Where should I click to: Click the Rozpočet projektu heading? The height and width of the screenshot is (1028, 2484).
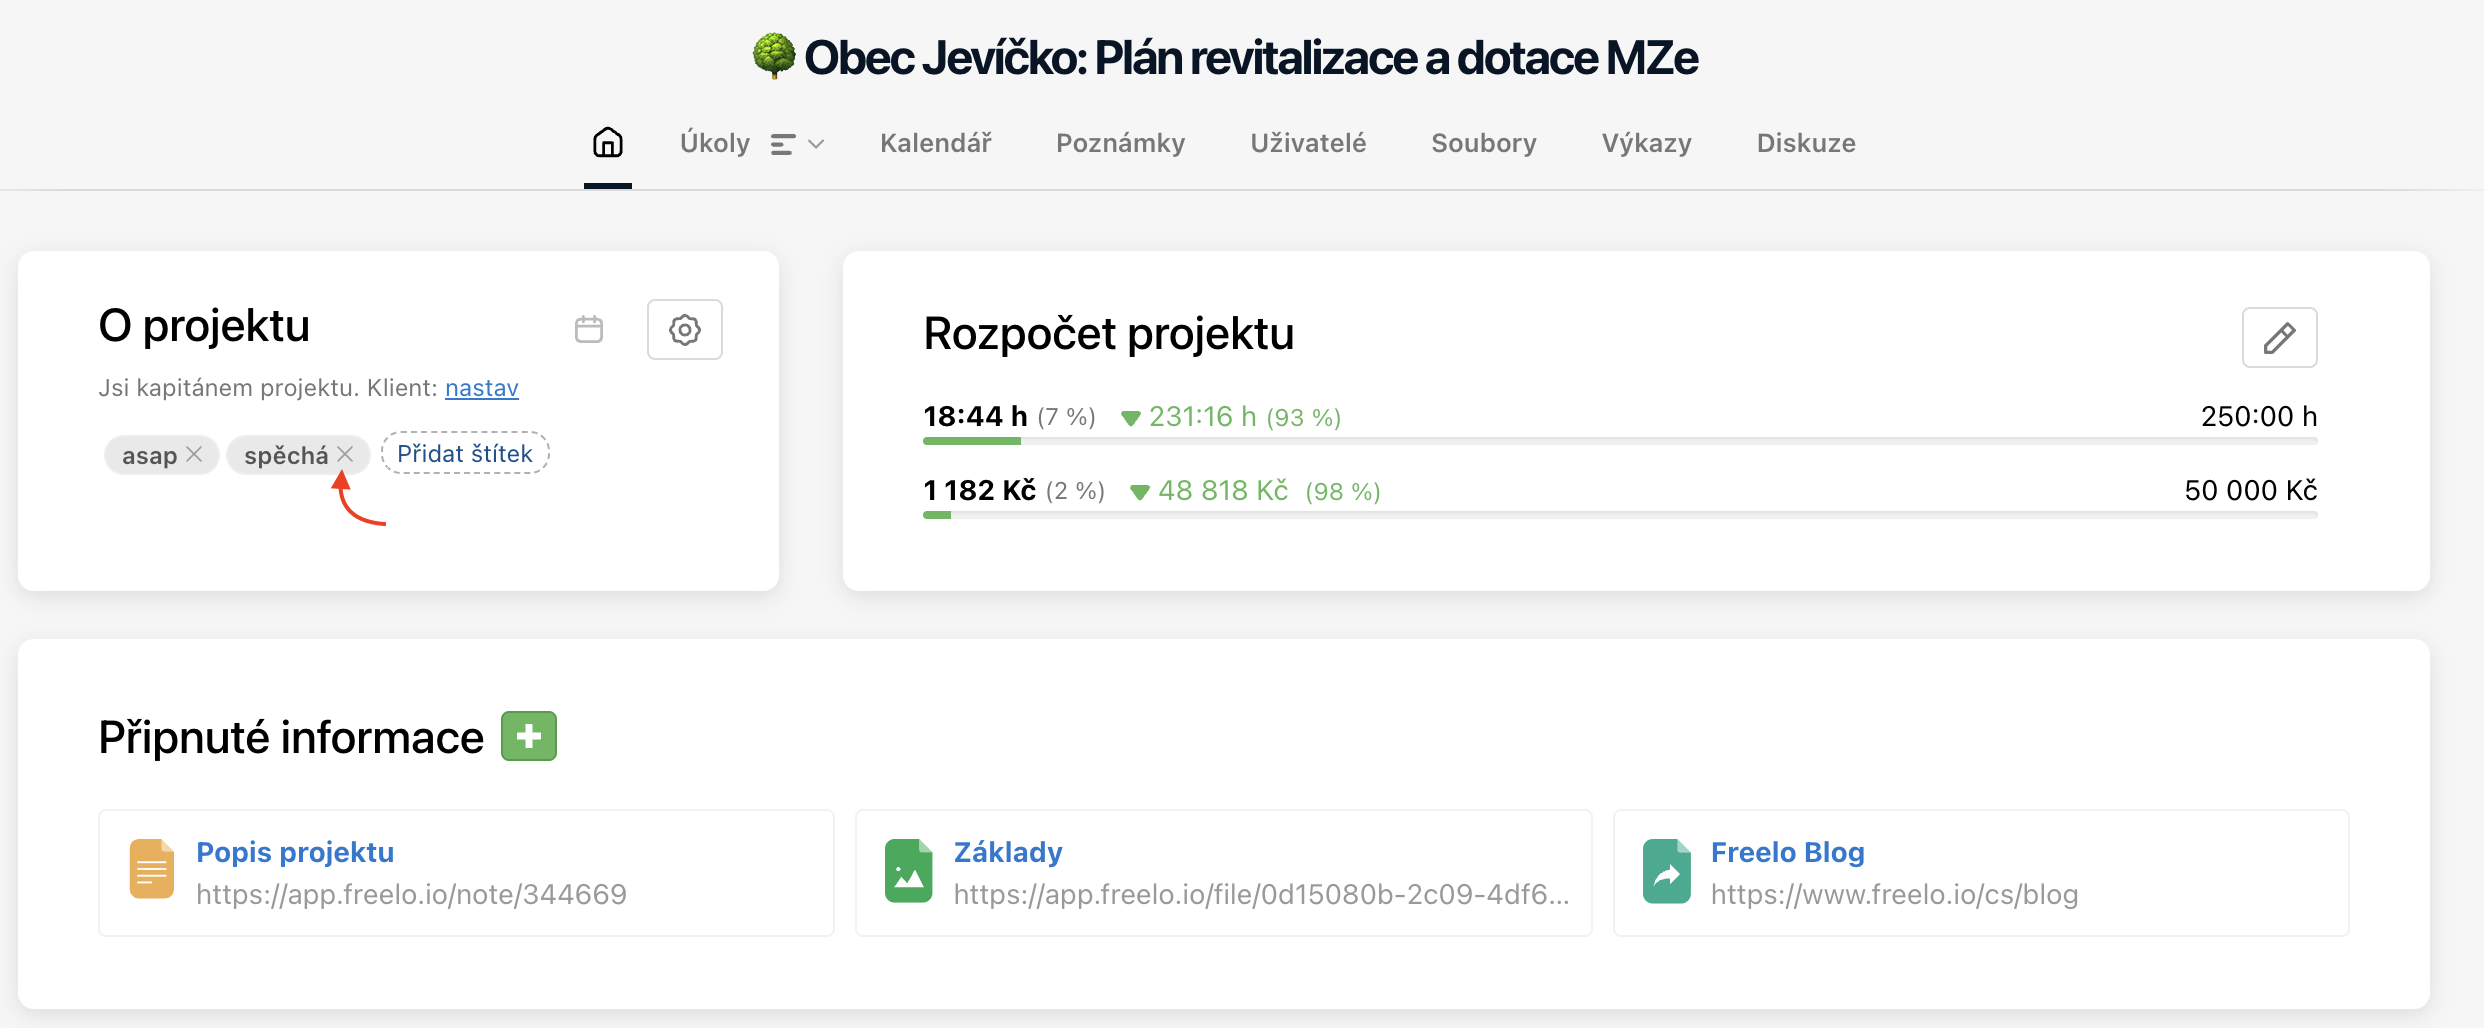(1108, 334)
